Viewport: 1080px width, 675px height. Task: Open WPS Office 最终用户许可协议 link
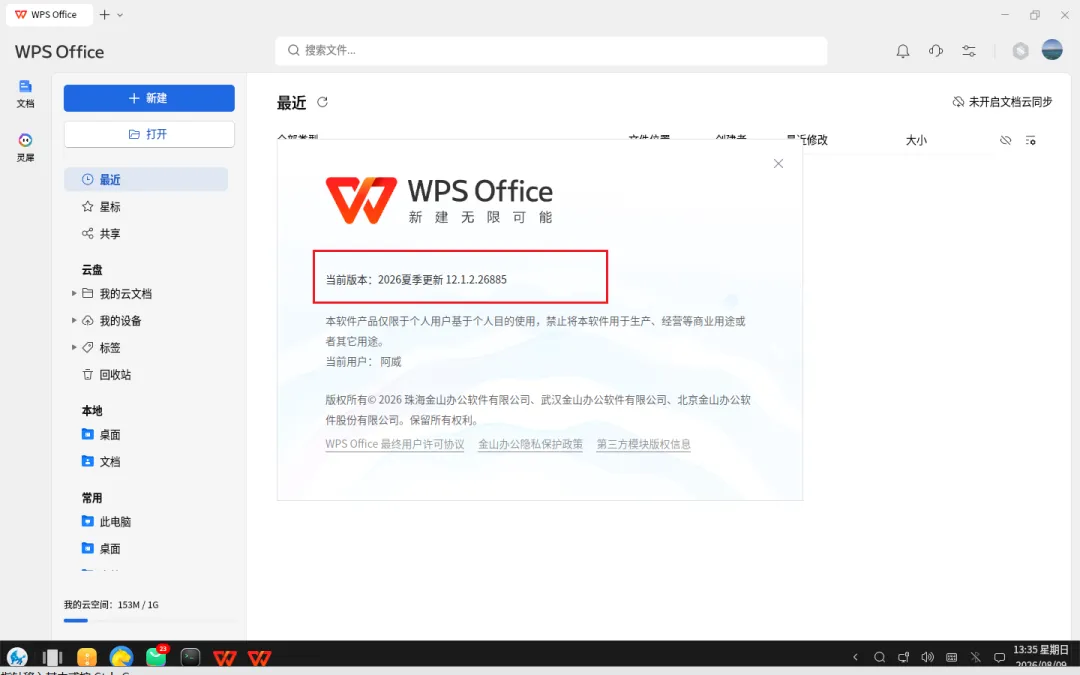[x=395, y=444]
